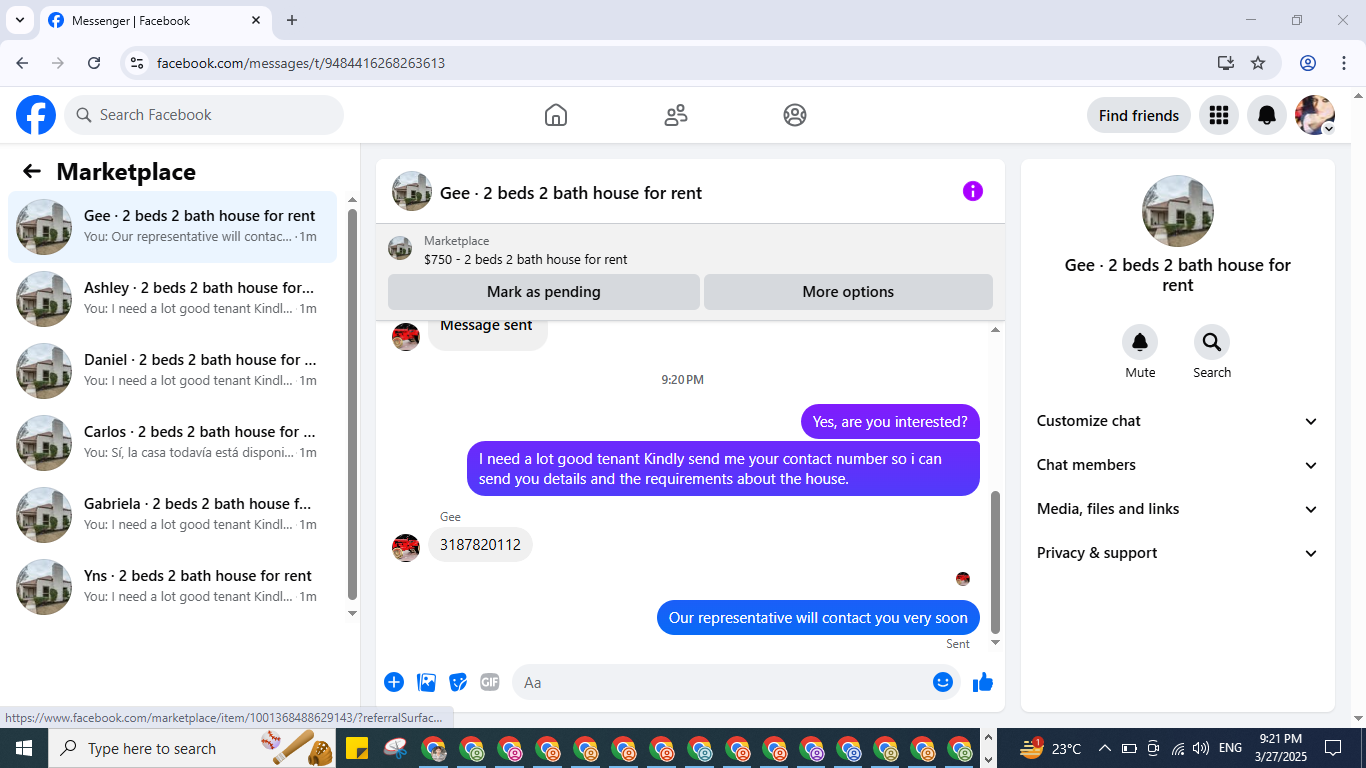Click the Windows taskbar search box
The width and height of the screenshot is (1366, 768).
pyautogui.click(x=193, y=748)
